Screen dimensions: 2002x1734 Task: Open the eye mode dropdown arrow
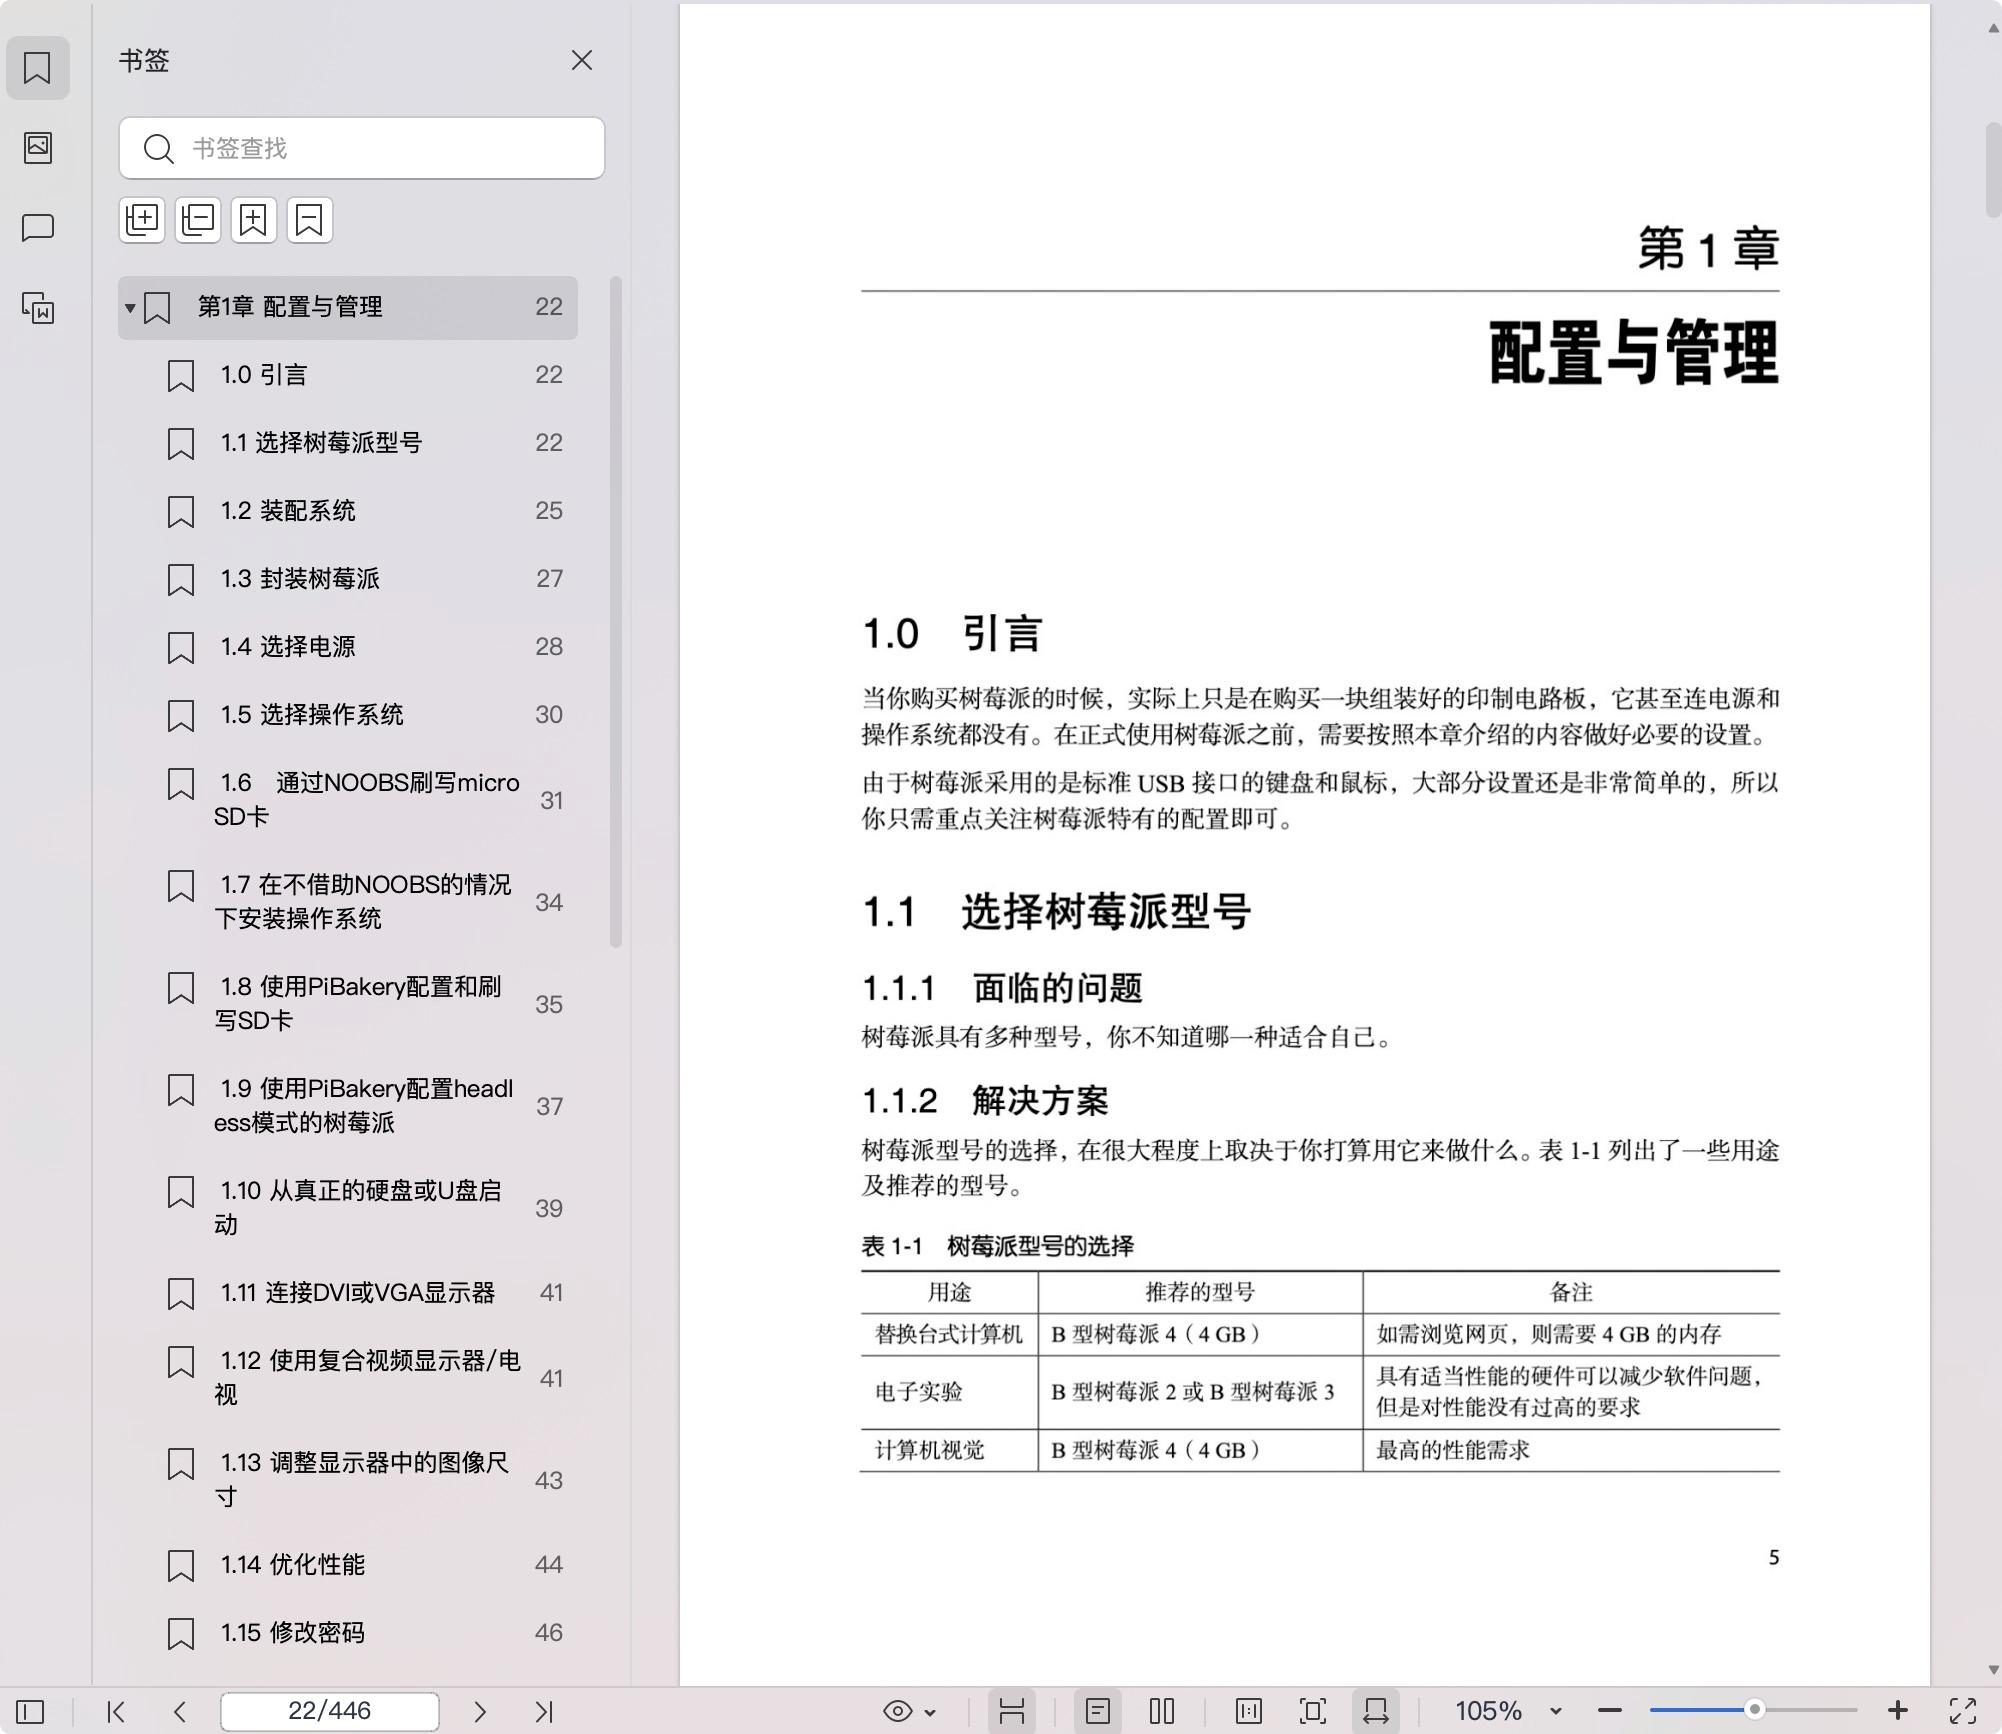931,1712
